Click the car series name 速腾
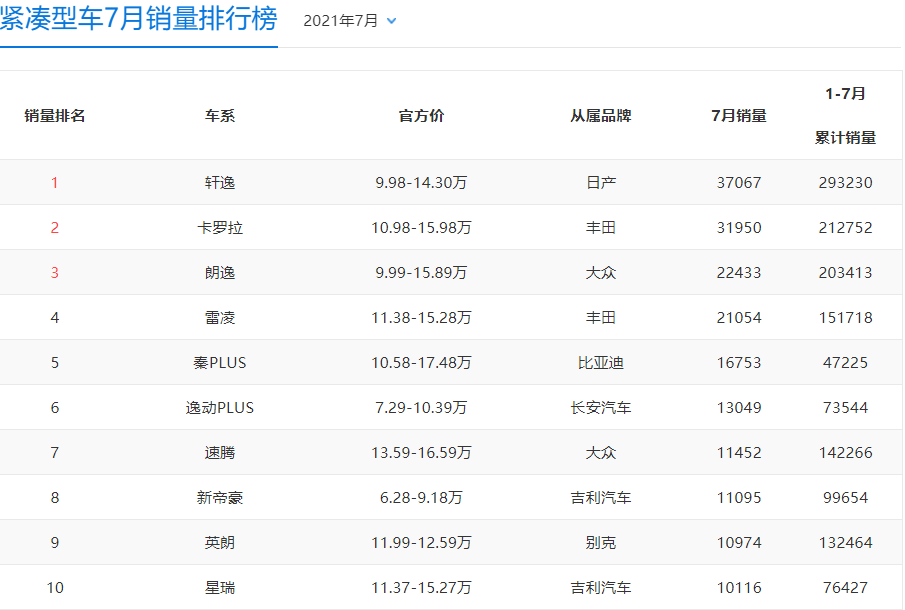Image resolution: width=905 pixels, height=610 pixels. (220, 452)
